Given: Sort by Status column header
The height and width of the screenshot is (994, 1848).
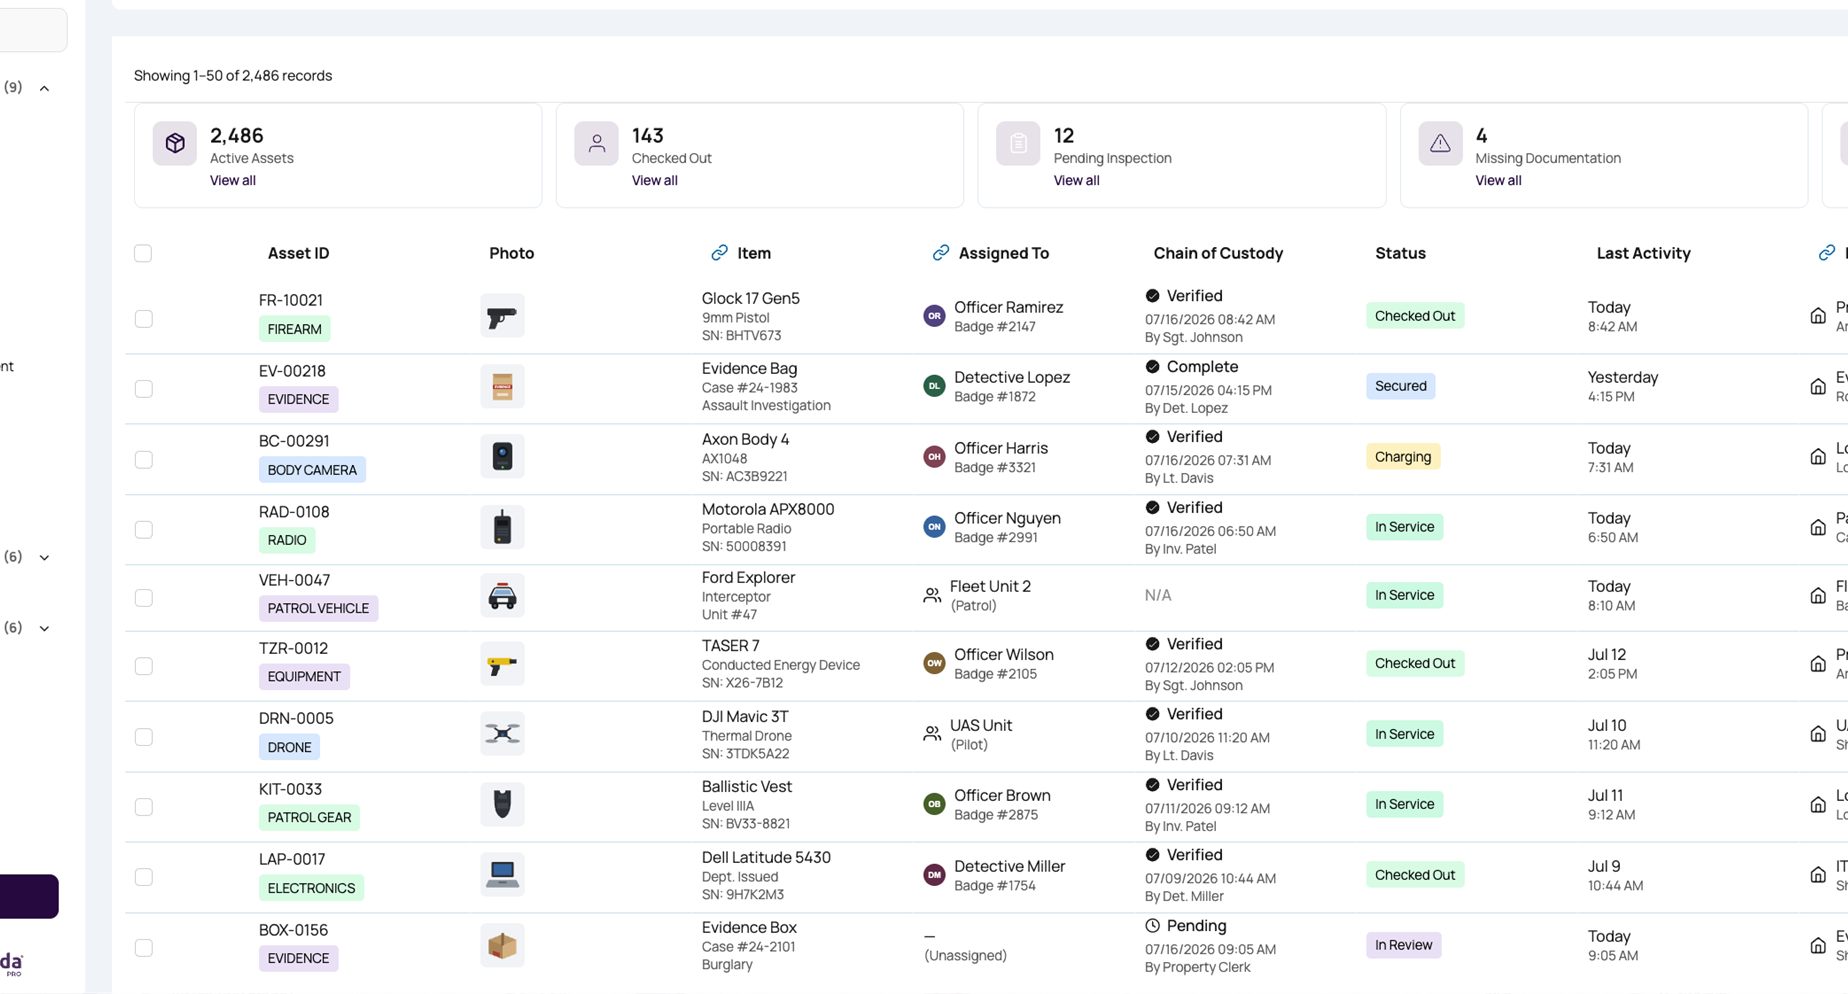Looking at the screenshot, I should (1400, 253).
